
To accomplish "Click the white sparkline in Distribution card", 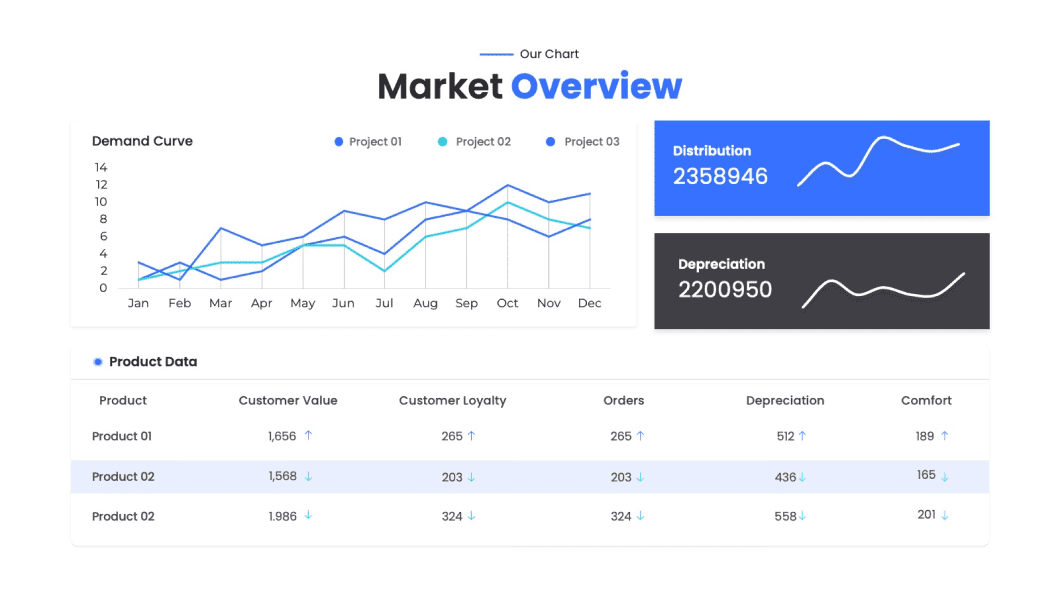I will tap(878, 162).
